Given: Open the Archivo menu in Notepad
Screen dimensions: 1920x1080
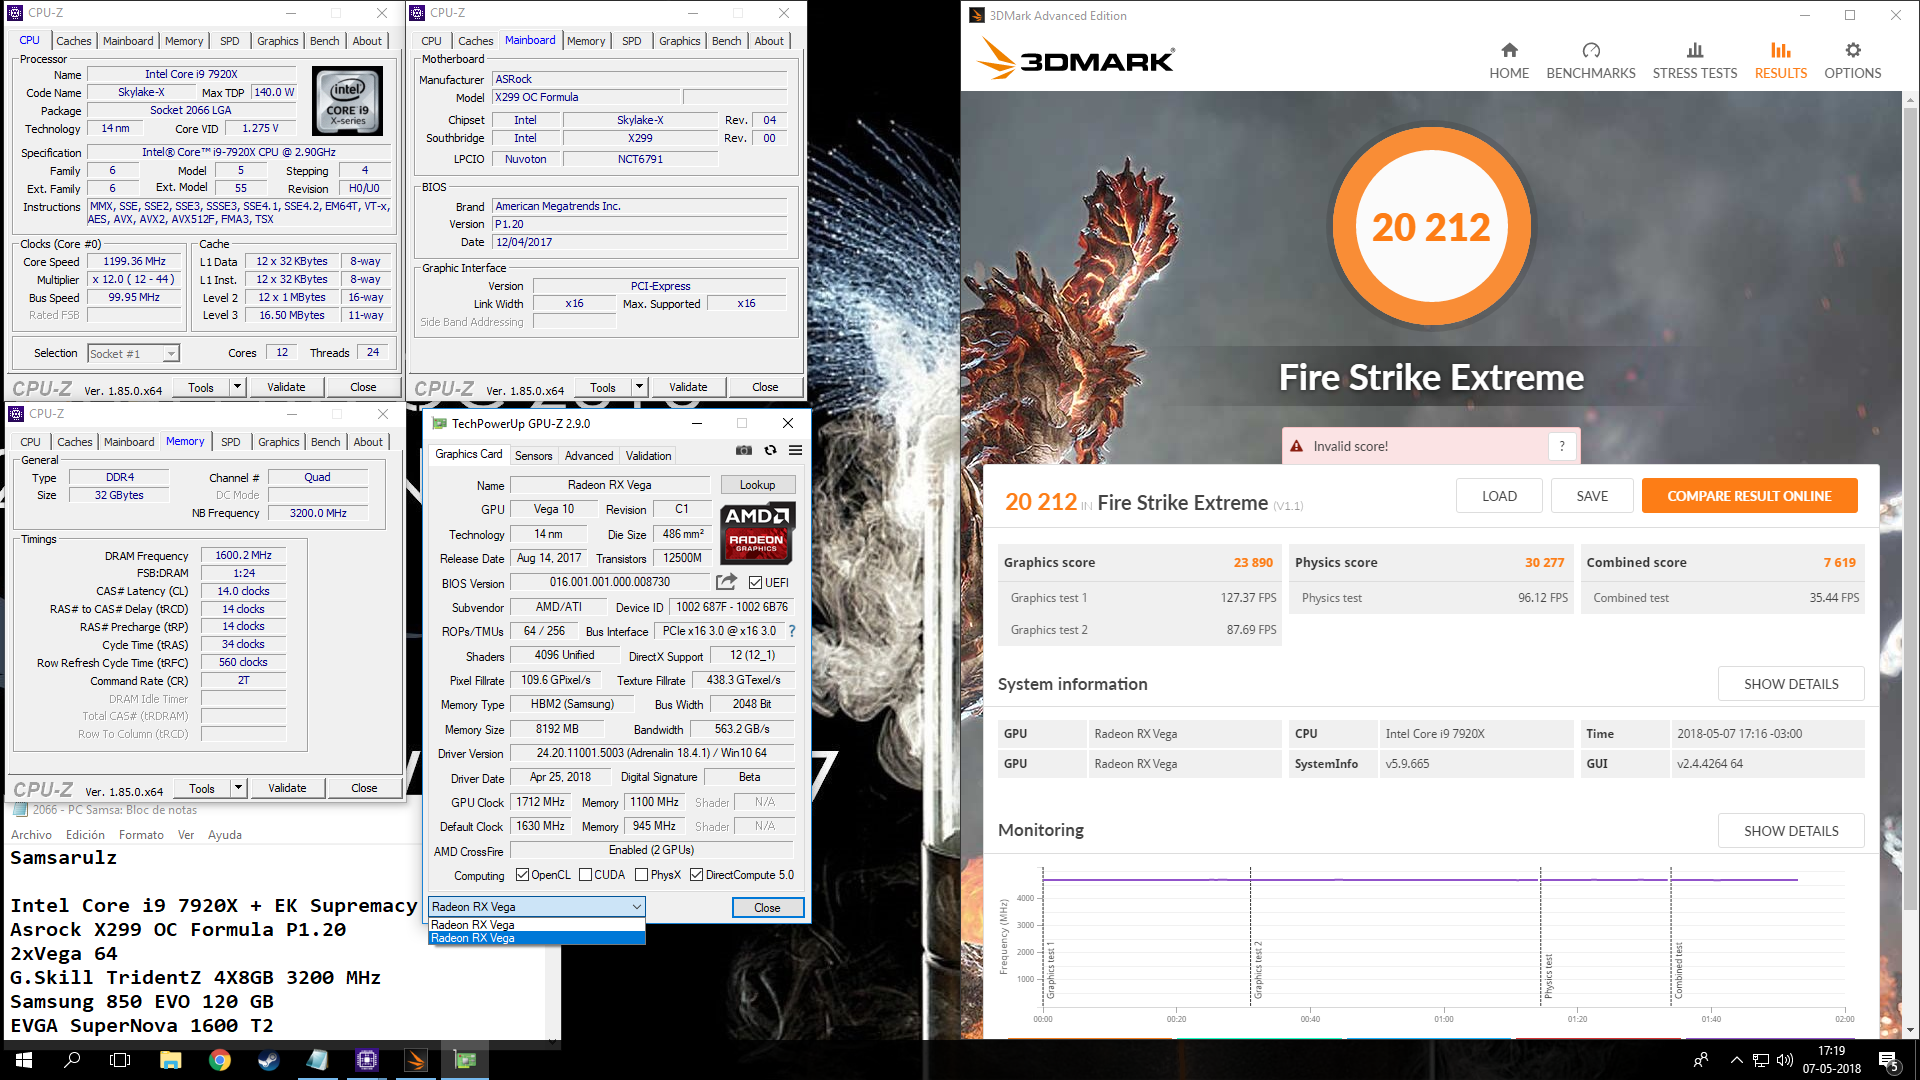Looking at the screenshot, I should (x=31, y=835).
